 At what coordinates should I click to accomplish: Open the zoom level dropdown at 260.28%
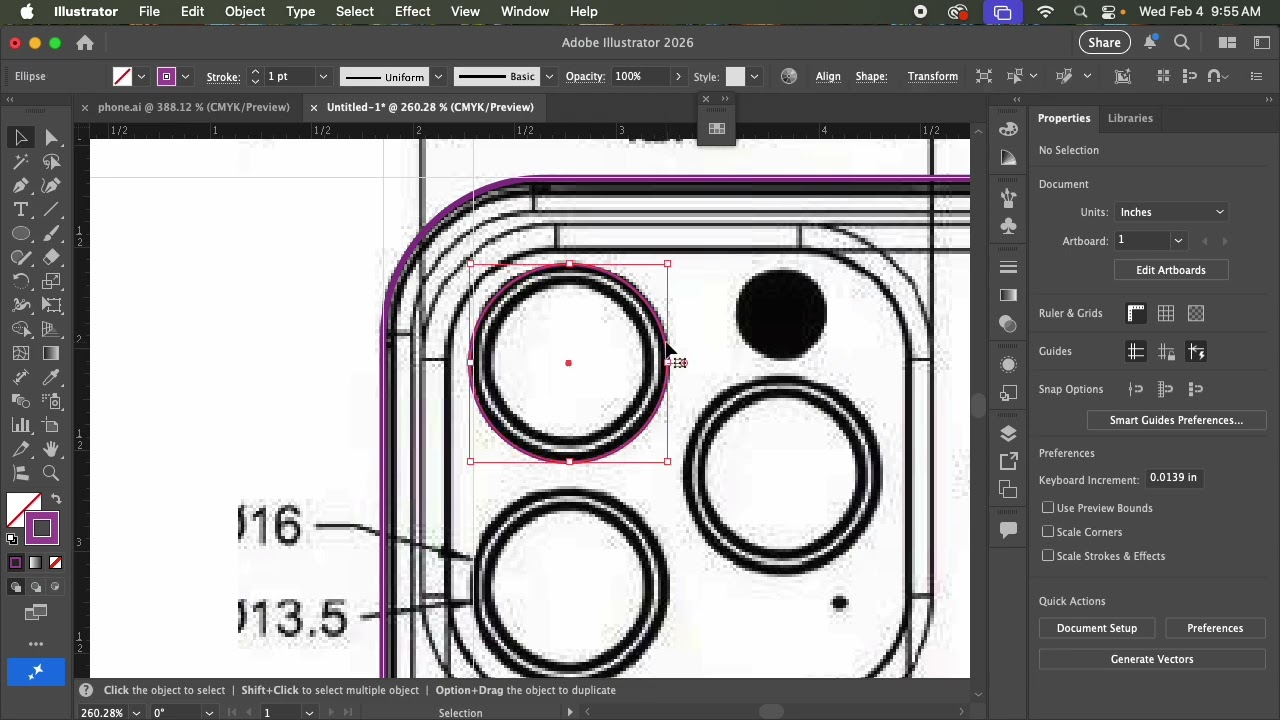136,713
